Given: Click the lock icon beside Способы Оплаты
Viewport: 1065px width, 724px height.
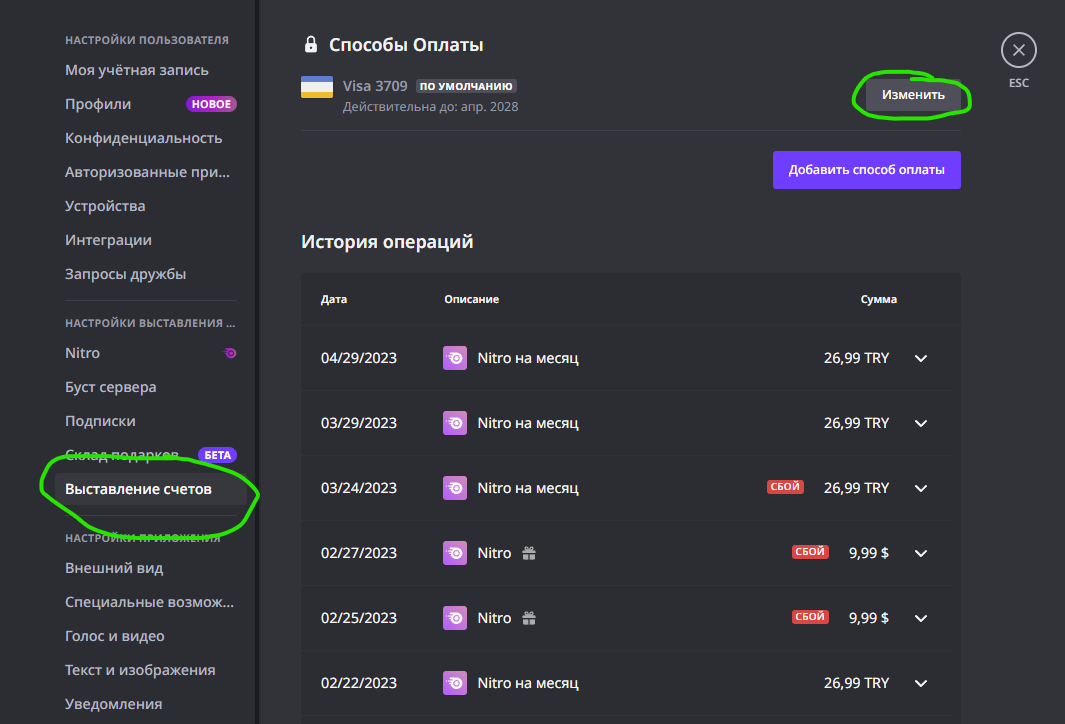Looking at the screenshot, I should pos(310,45).
